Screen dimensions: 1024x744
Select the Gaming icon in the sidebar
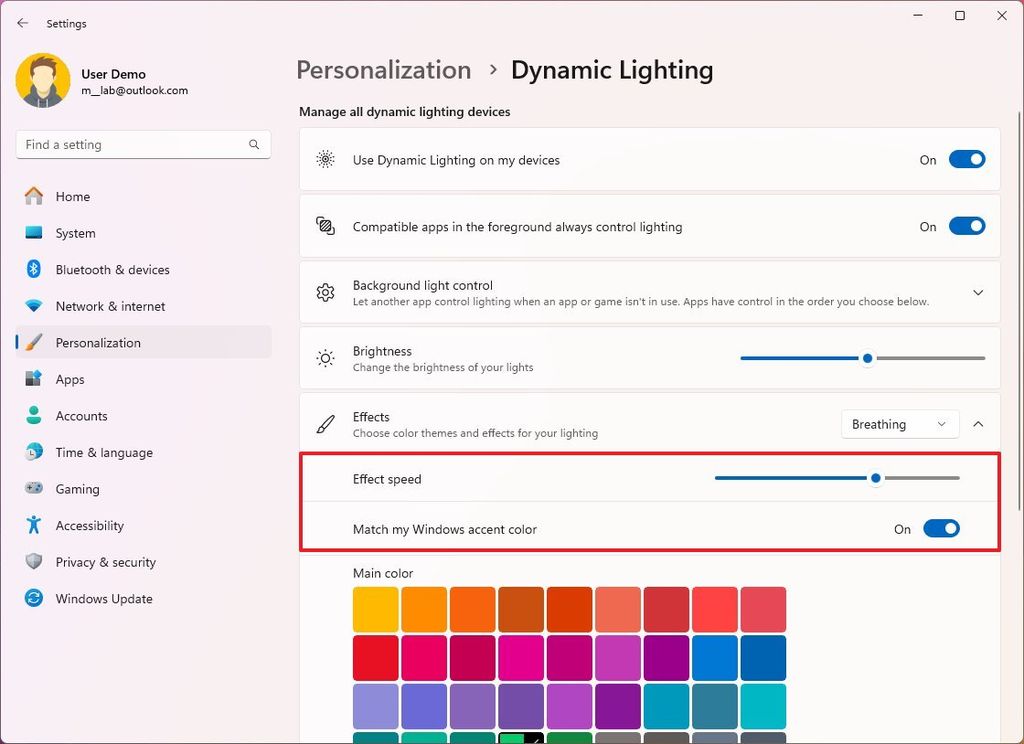click(34, 489)
